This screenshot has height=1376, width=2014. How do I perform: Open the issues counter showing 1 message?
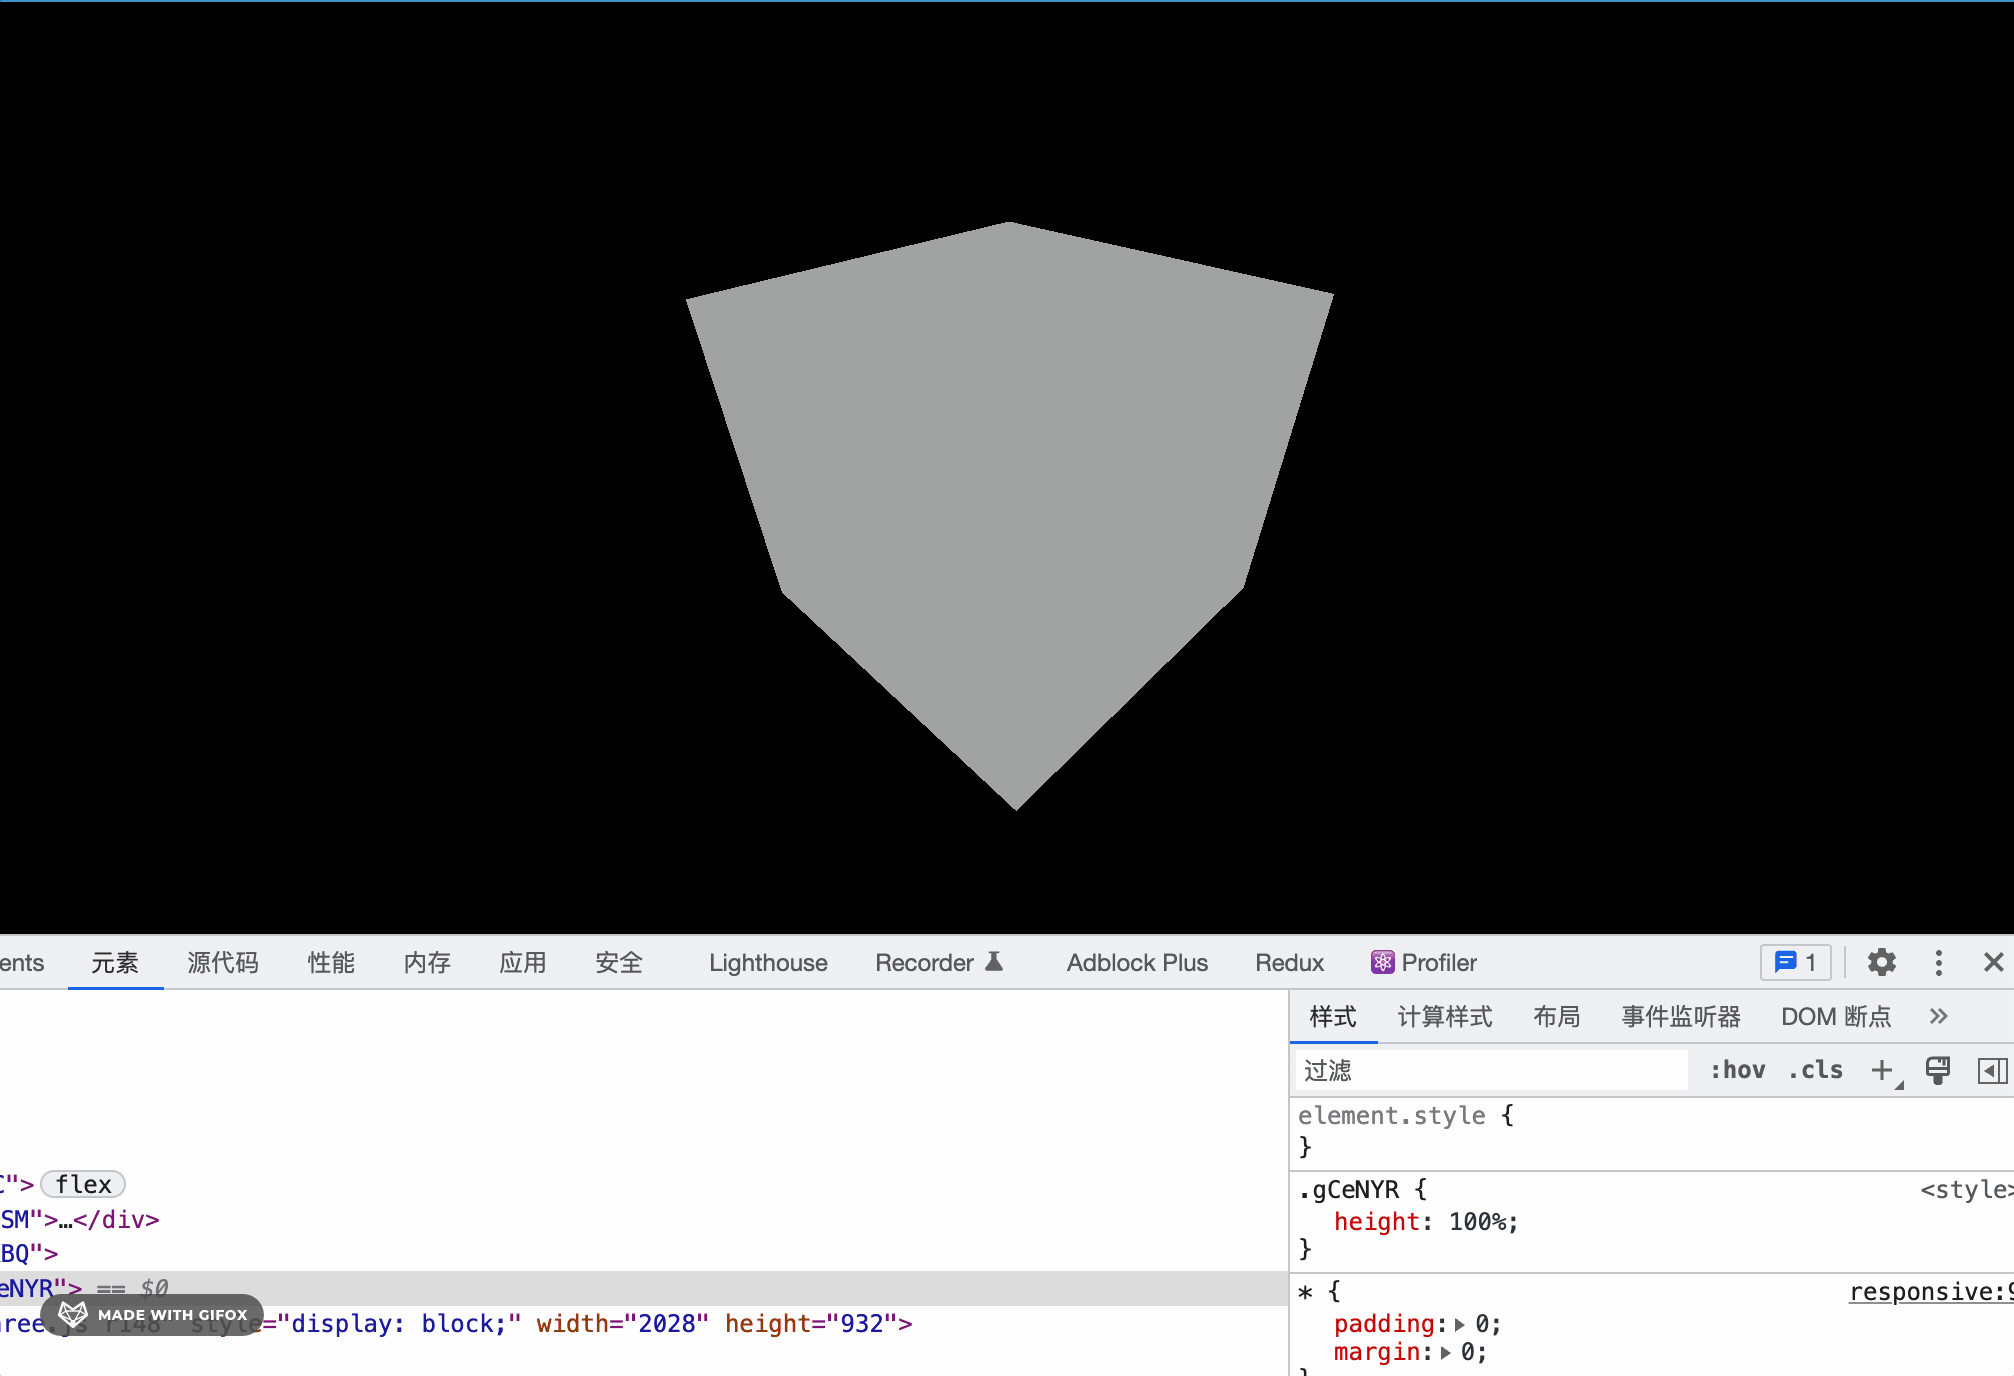pyautogui.click(x=1795, y=962)
